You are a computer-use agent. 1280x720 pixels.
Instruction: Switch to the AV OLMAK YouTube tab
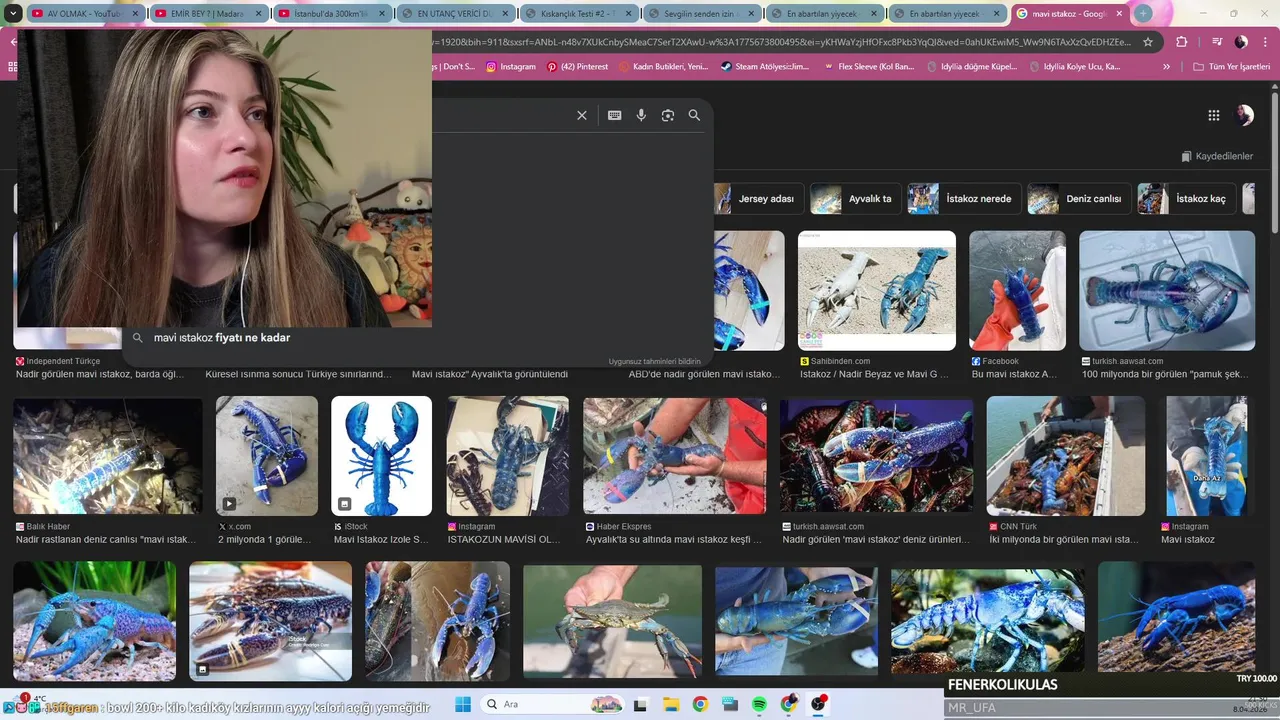84,14
